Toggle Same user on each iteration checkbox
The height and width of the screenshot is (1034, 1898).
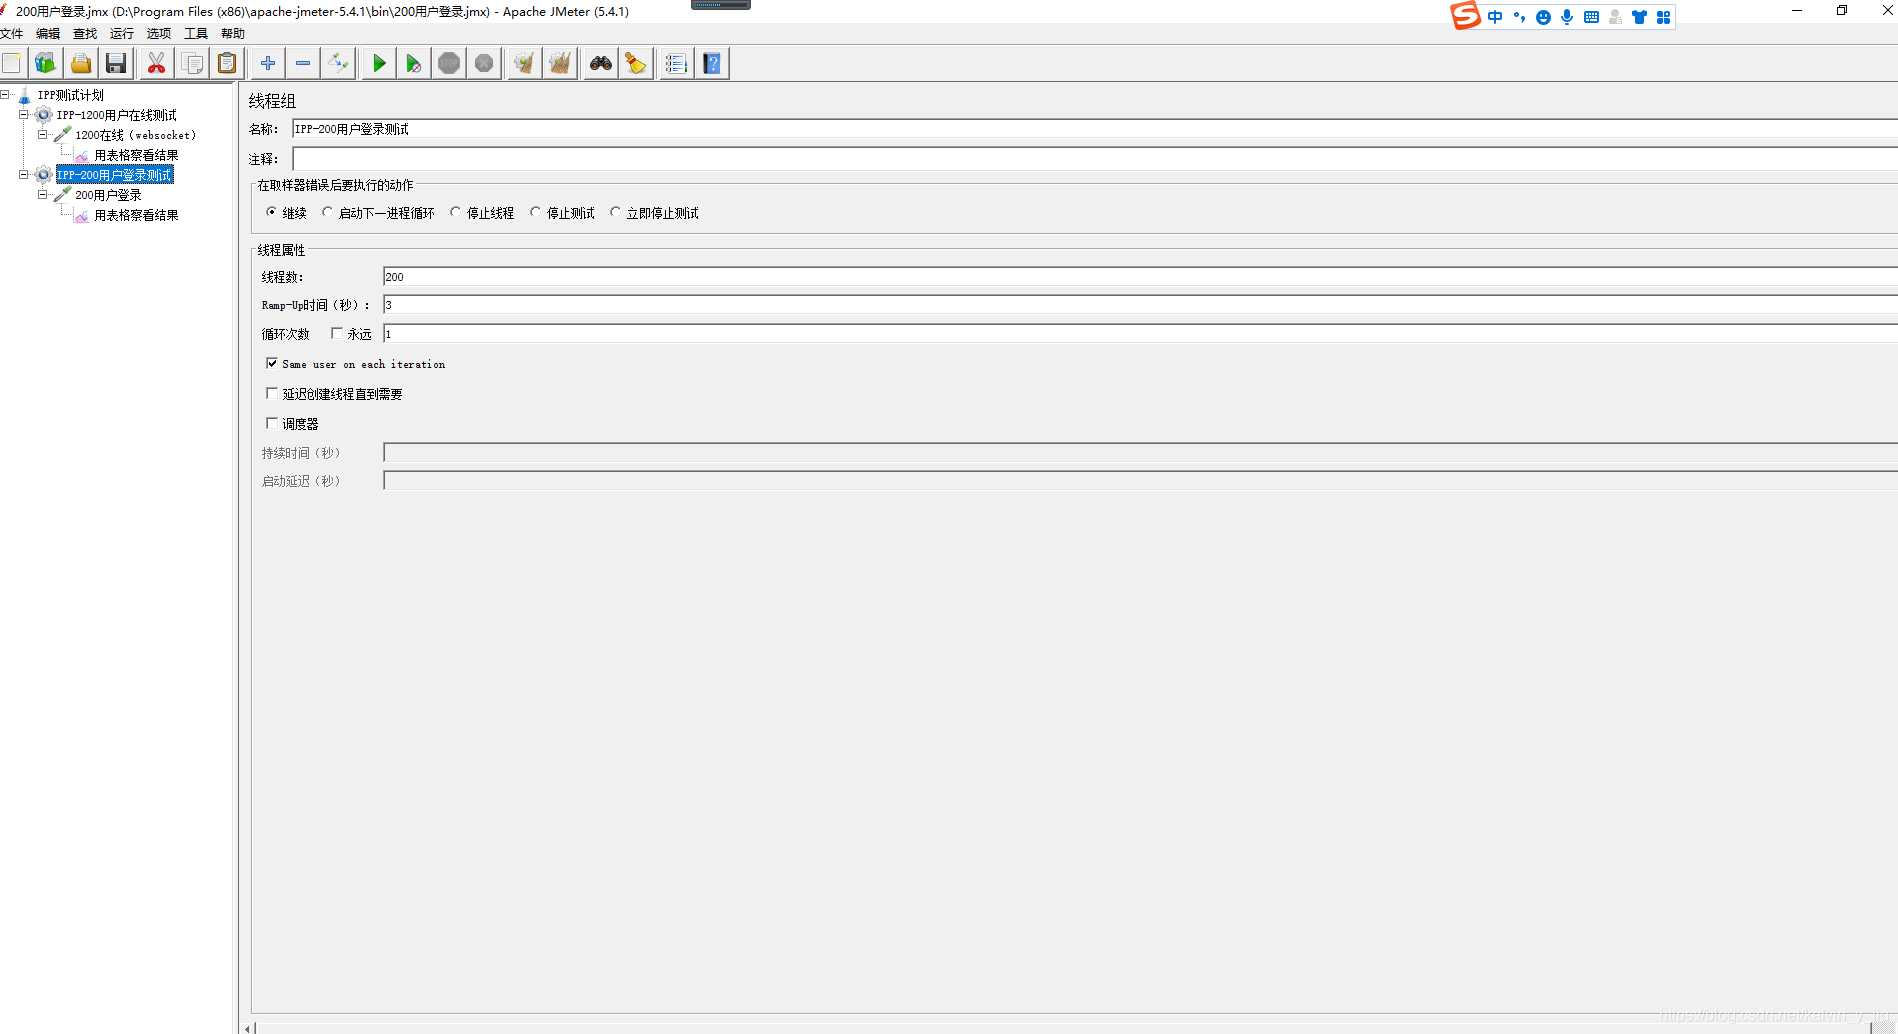pyautogui.click(x=272, y=363)
